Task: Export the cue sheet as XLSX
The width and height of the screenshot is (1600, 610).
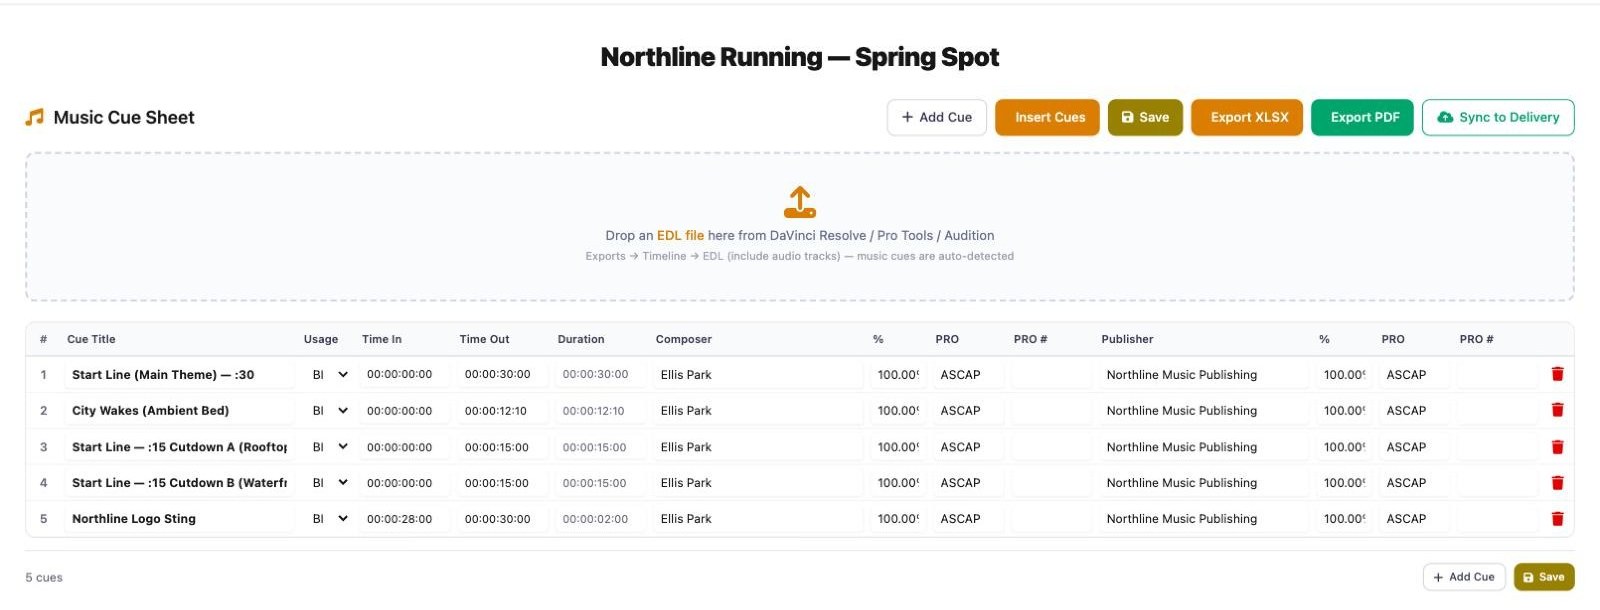Action: pyautogui.click(x=1247, y=117)
